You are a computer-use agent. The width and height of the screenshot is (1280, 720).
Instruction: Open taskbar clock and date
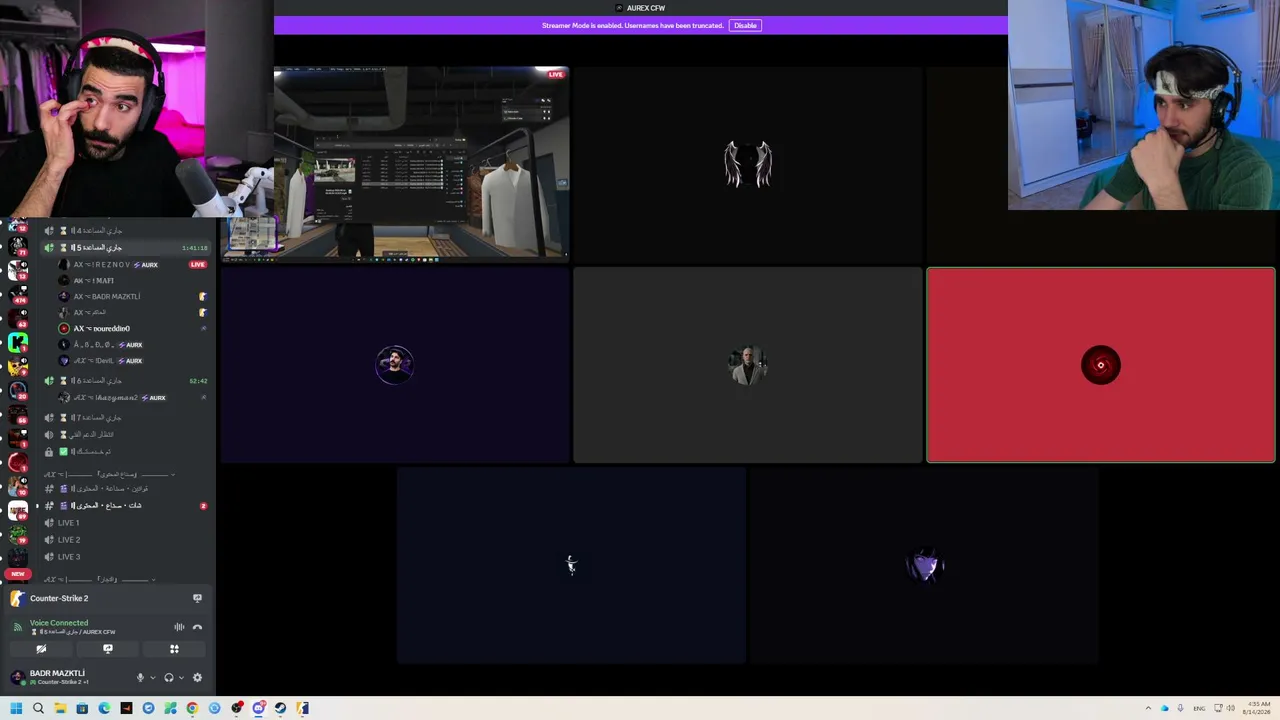1258,708
